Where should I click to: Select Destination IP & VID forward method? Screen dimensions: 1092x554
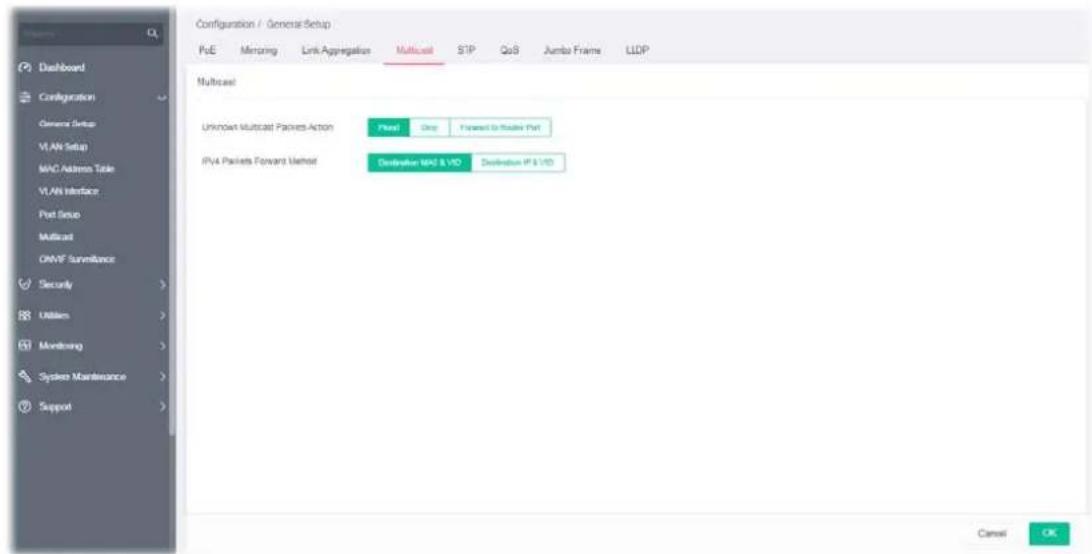click(x=517, y=162)
